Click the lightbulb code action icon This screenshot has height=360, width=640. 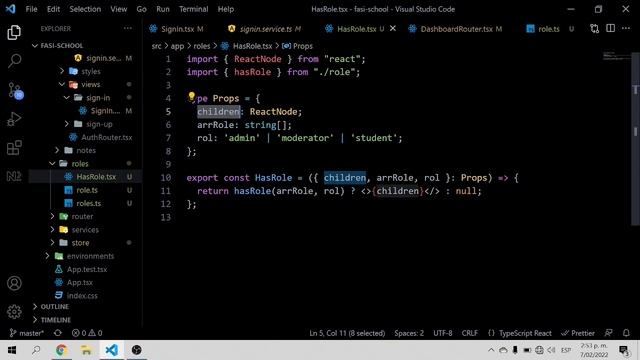[x=191, y=97]
